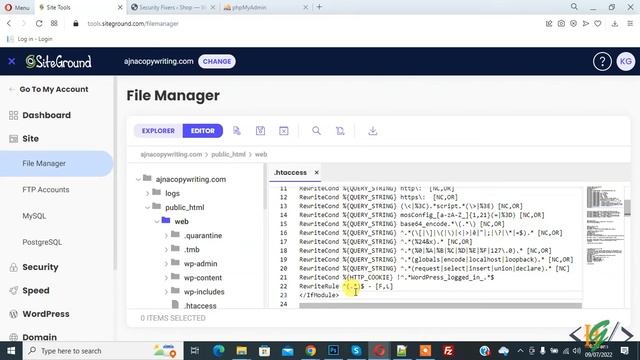Click the Windows Start button
Viewport: 640px width, 360px height.
pyautogui.click(x=11, y=351)
